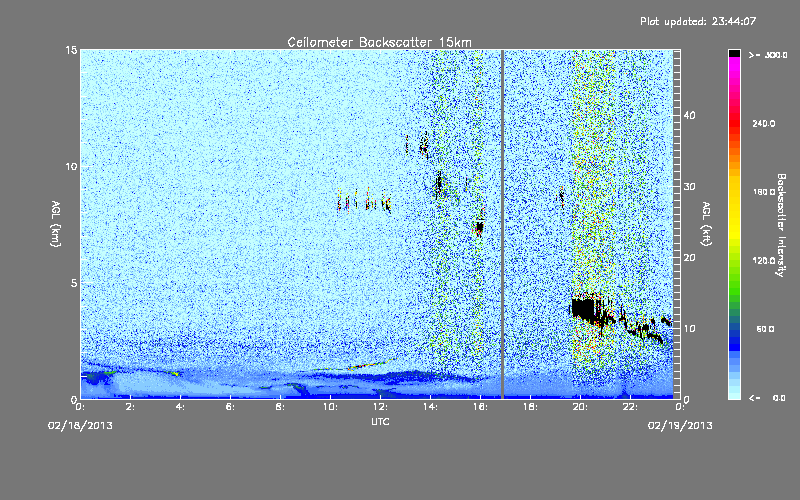The width and height of the screenshot is (800, 500).
Task: Click the black cloud patch at 16 UTC
Action: pyautogui.click(x=479, y=227)
